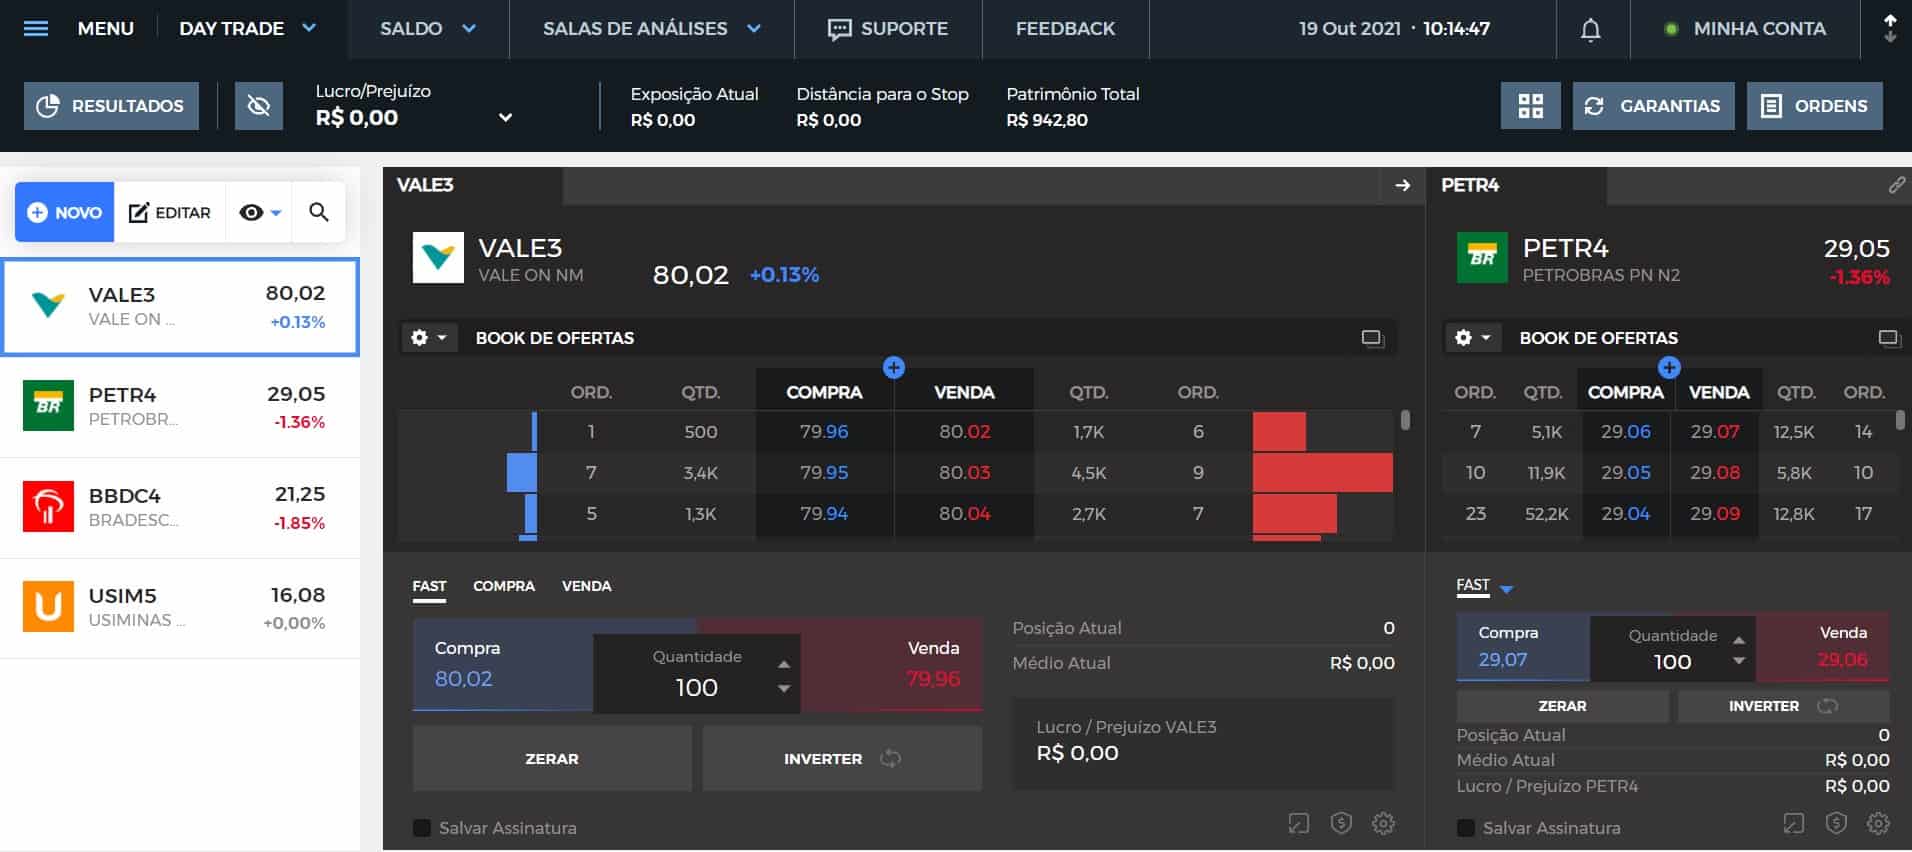Select PETR4 row in watchlist

click(180, 407)
